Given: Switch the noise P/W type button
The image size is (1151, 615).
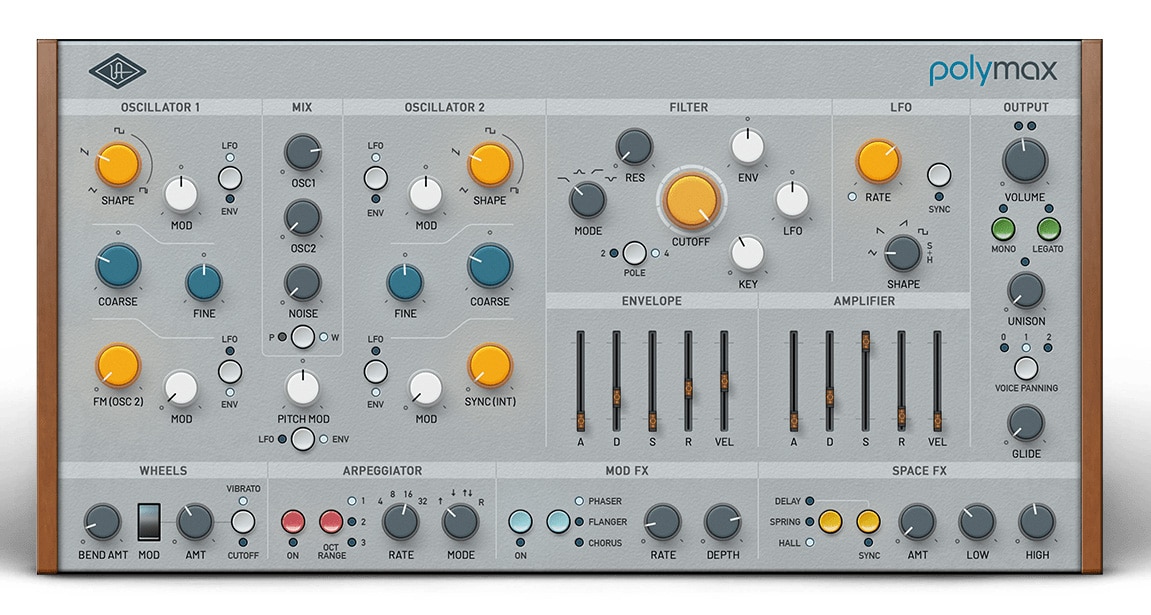Looking at the screenshot, I should (x=302, y=337).
